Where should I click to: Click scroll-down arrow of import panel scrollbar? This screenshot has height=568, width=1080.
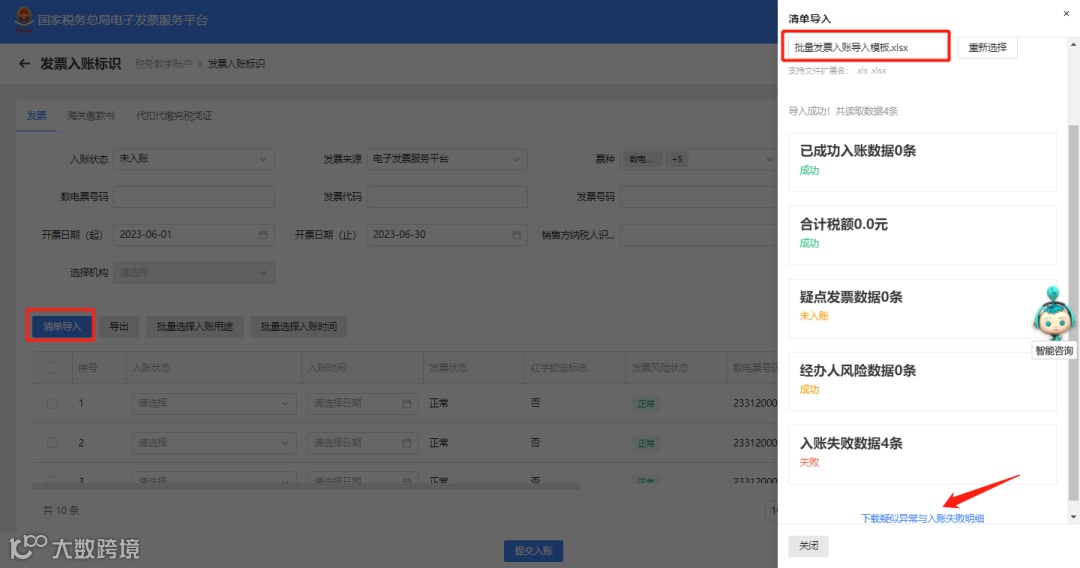(1072, 517)
